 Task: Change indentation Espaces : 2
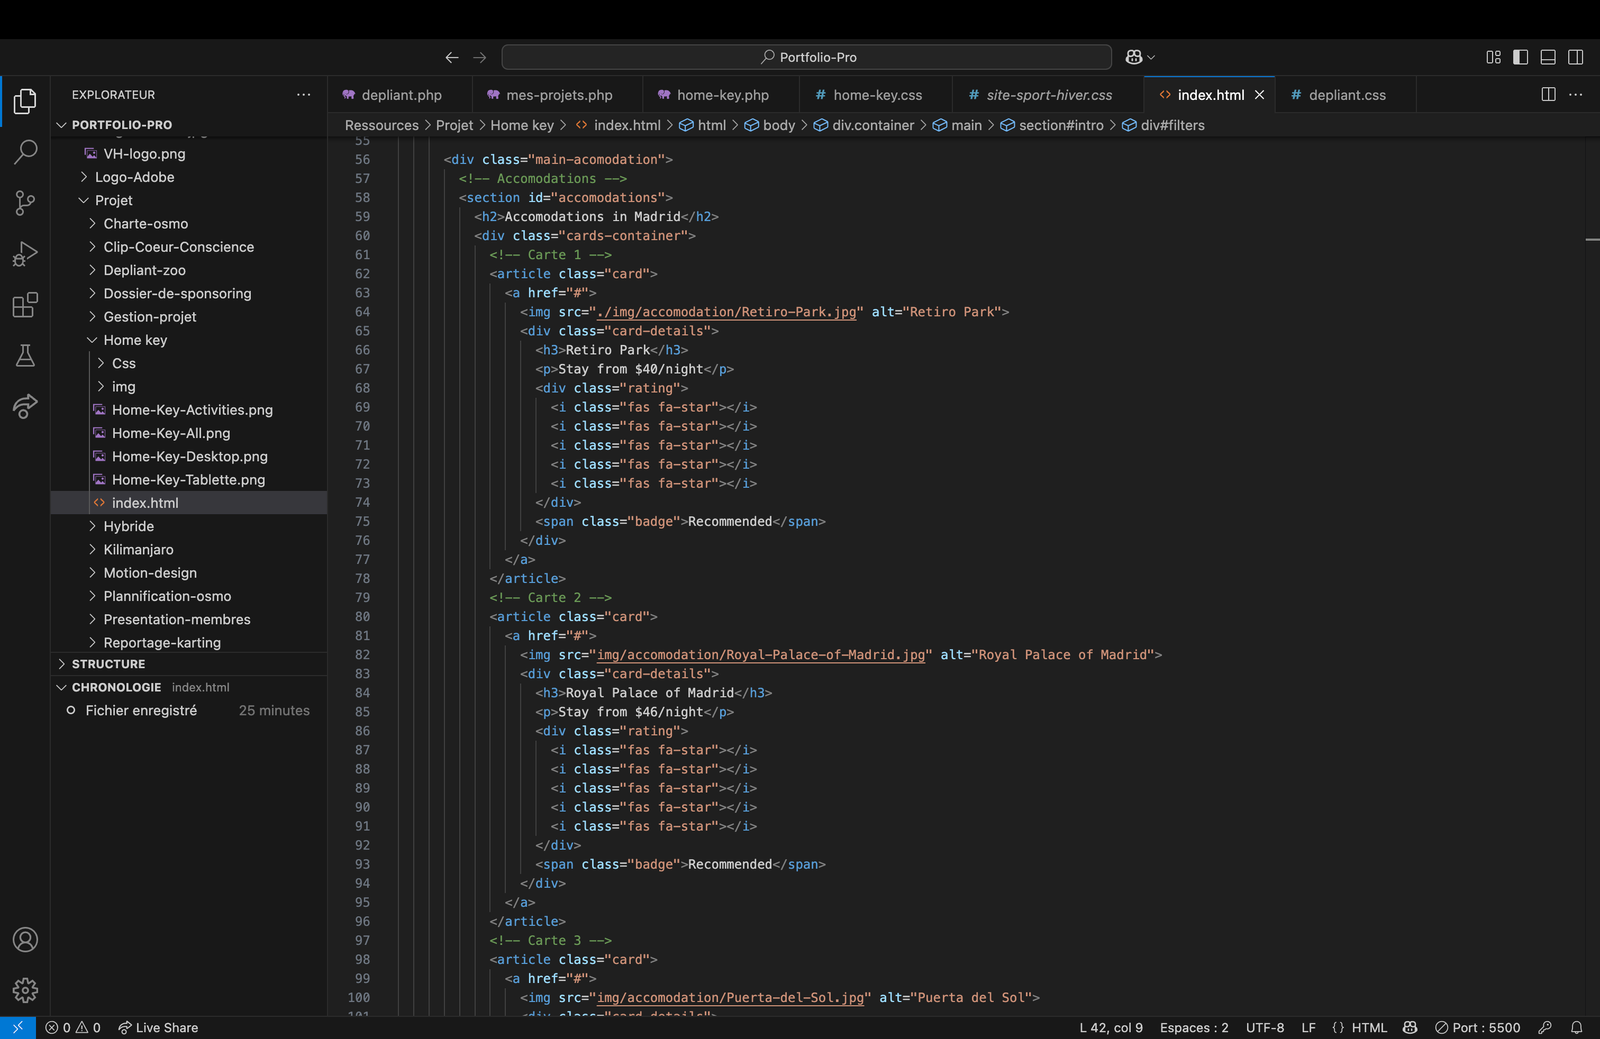pyautogui.click(x=1194, y=1027)
